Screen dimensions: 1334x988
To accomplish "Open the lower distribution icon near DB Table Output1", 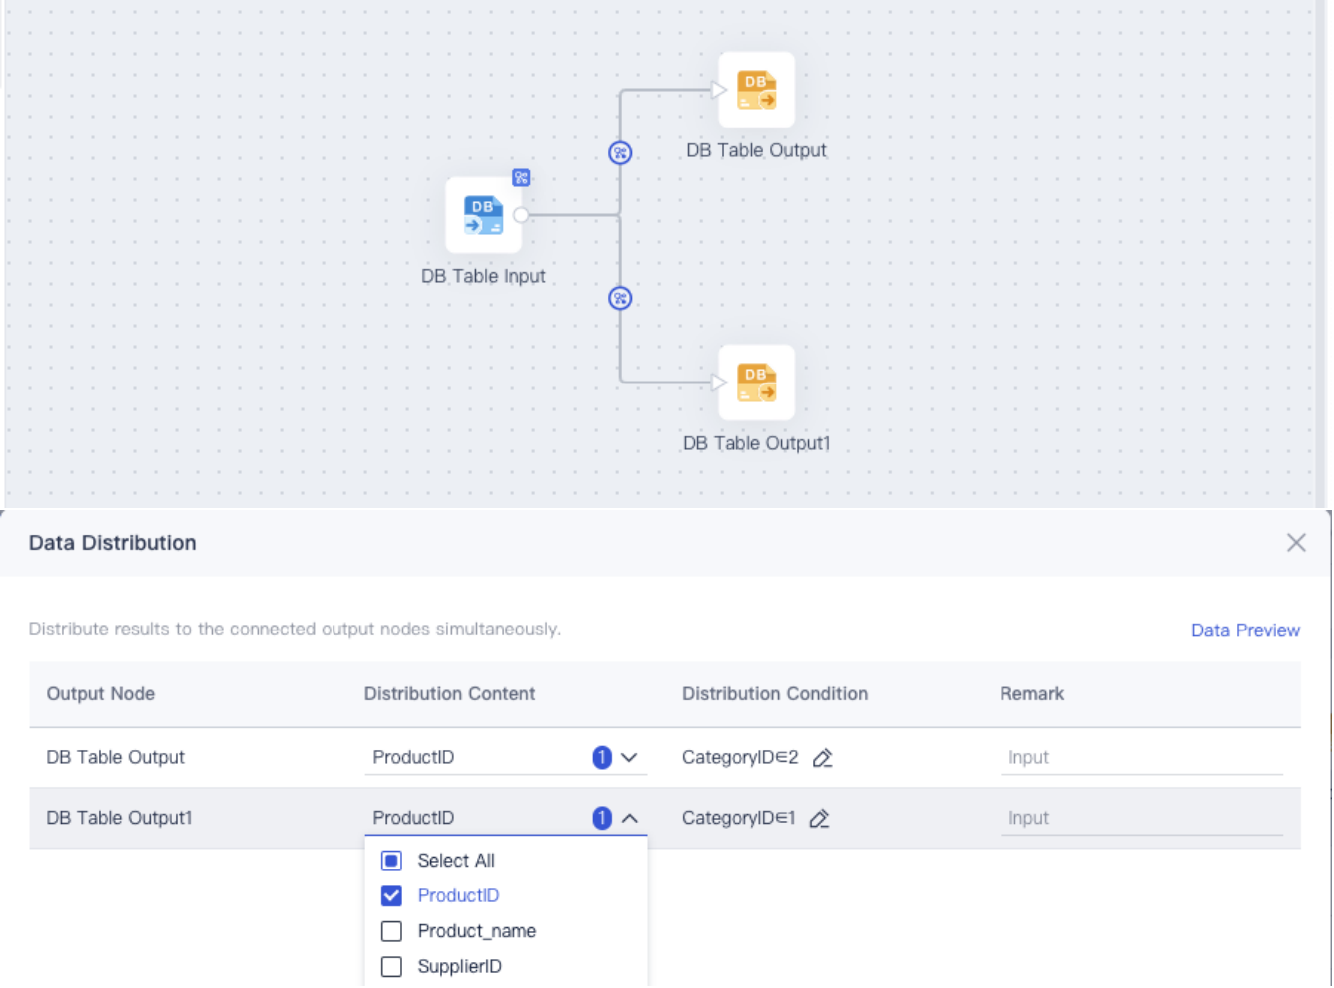I will (x=621, y=297).
